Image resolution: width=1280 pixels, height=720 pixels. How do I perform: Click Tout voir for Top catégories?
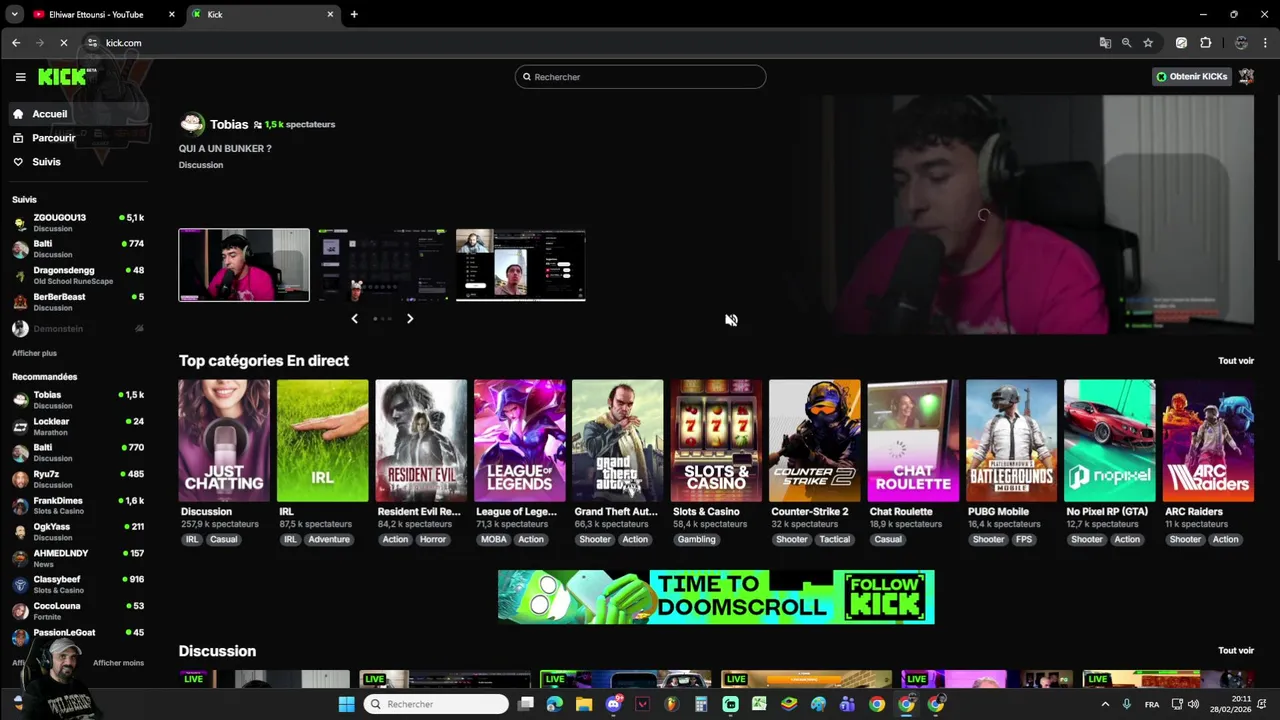(x=1235, y=361)
